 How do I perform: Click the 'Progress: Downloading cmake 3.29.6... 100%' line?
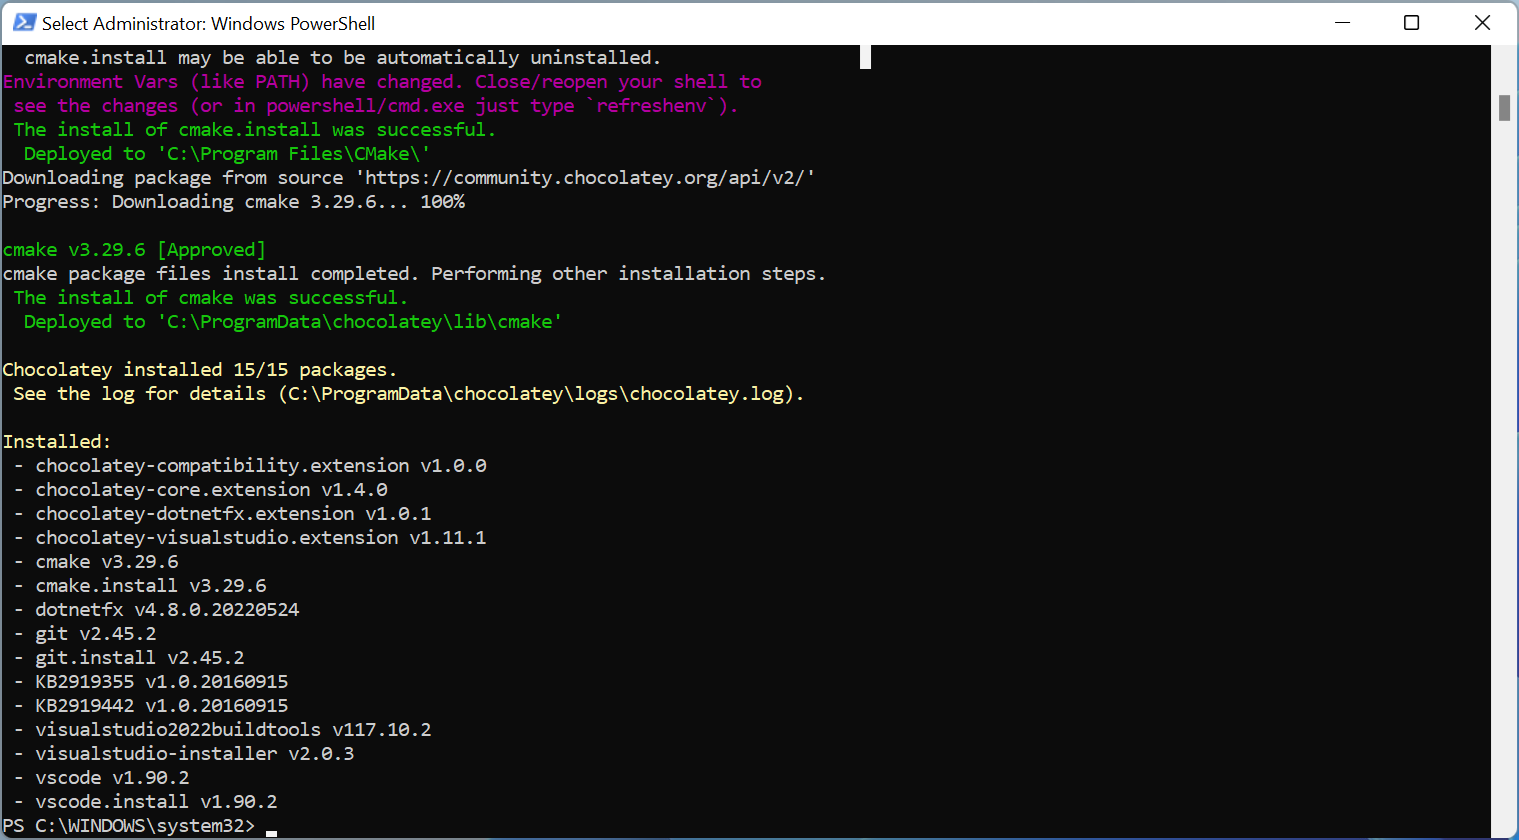(x=233, y=202)
